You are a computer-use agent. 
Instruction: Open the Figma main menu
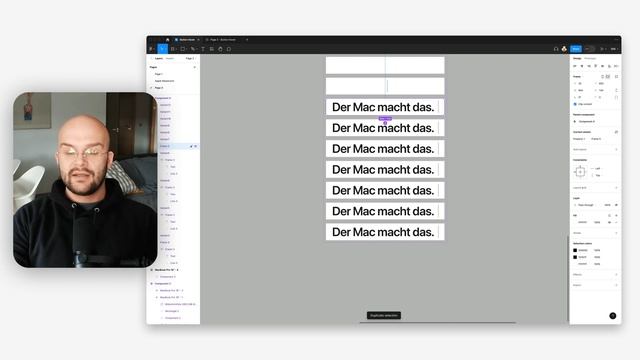152,49
